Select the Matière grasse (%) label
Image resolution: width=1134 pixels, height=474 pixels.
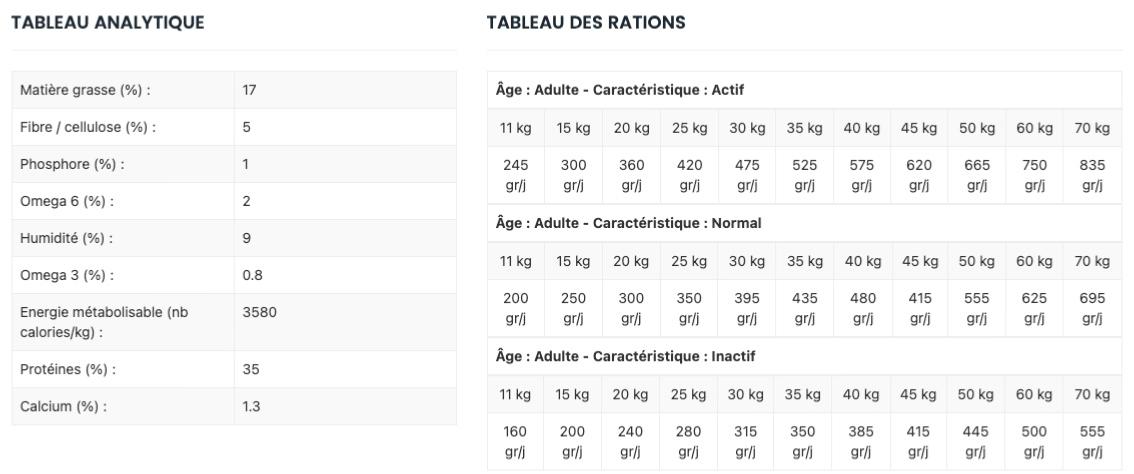pos(85,90)
